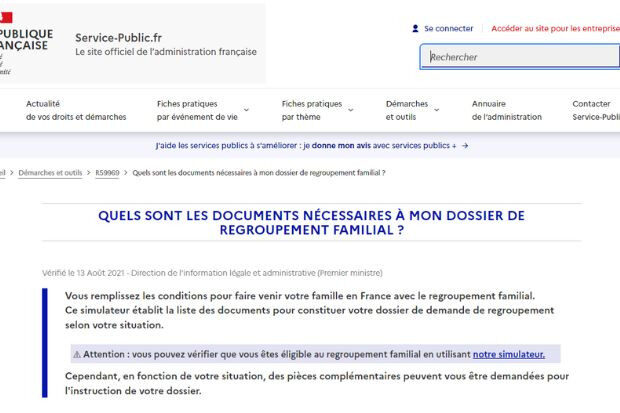Open Accéder au site pour les entreprises
The height and width of the screenshot is (413, 620).
click(x=556, y=28)
